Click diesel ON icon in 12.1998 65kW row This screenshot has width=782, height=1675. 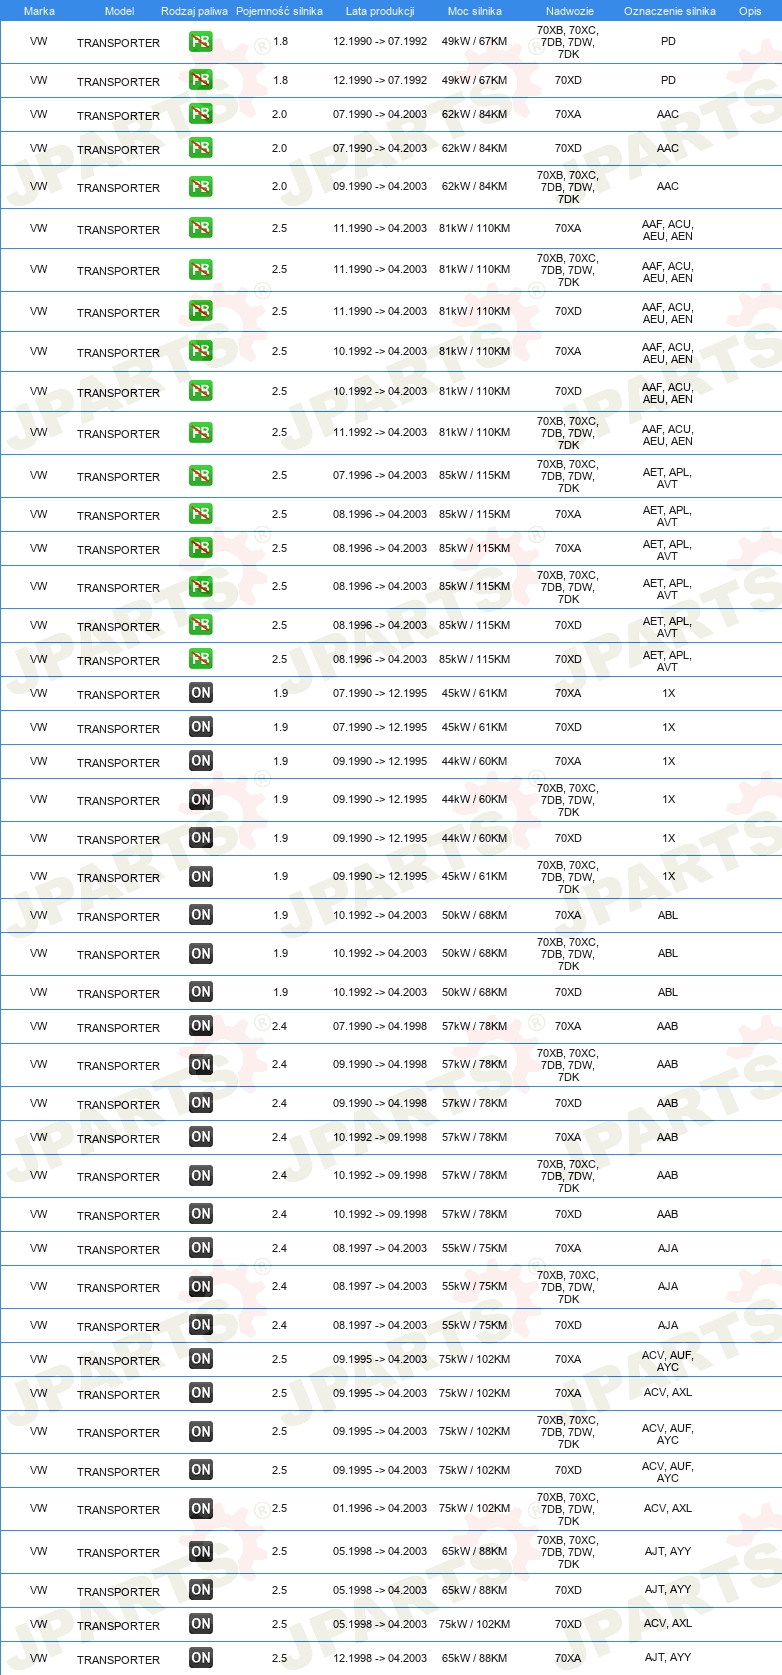(201, 1658)
